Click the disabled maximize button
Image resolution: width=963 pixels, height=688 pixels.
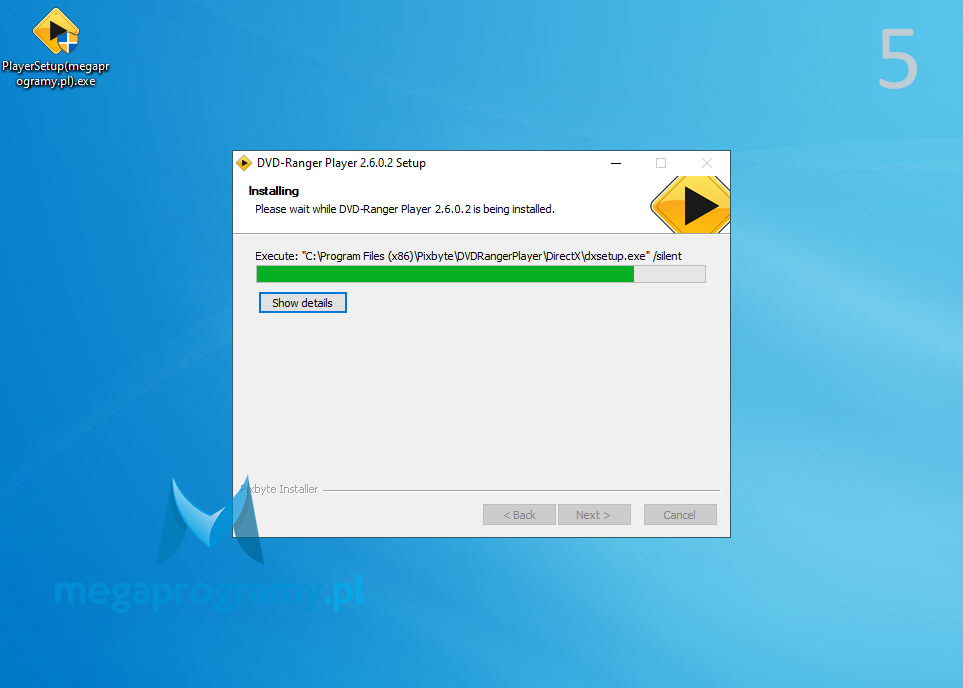coord(661,163)
